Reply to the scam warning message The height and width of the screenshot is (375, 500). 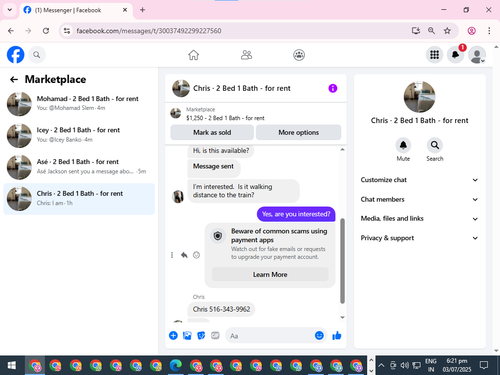184,255
